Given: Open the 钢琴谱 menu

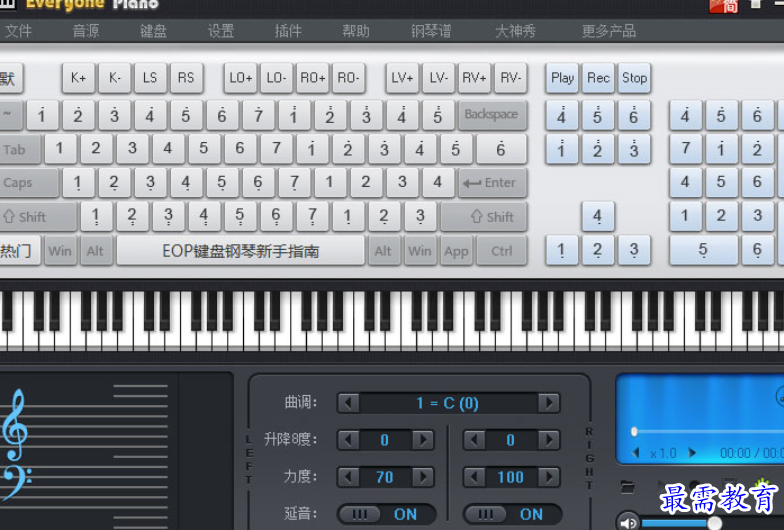Looking at the screenshot, I should click(x=431, y=31).
